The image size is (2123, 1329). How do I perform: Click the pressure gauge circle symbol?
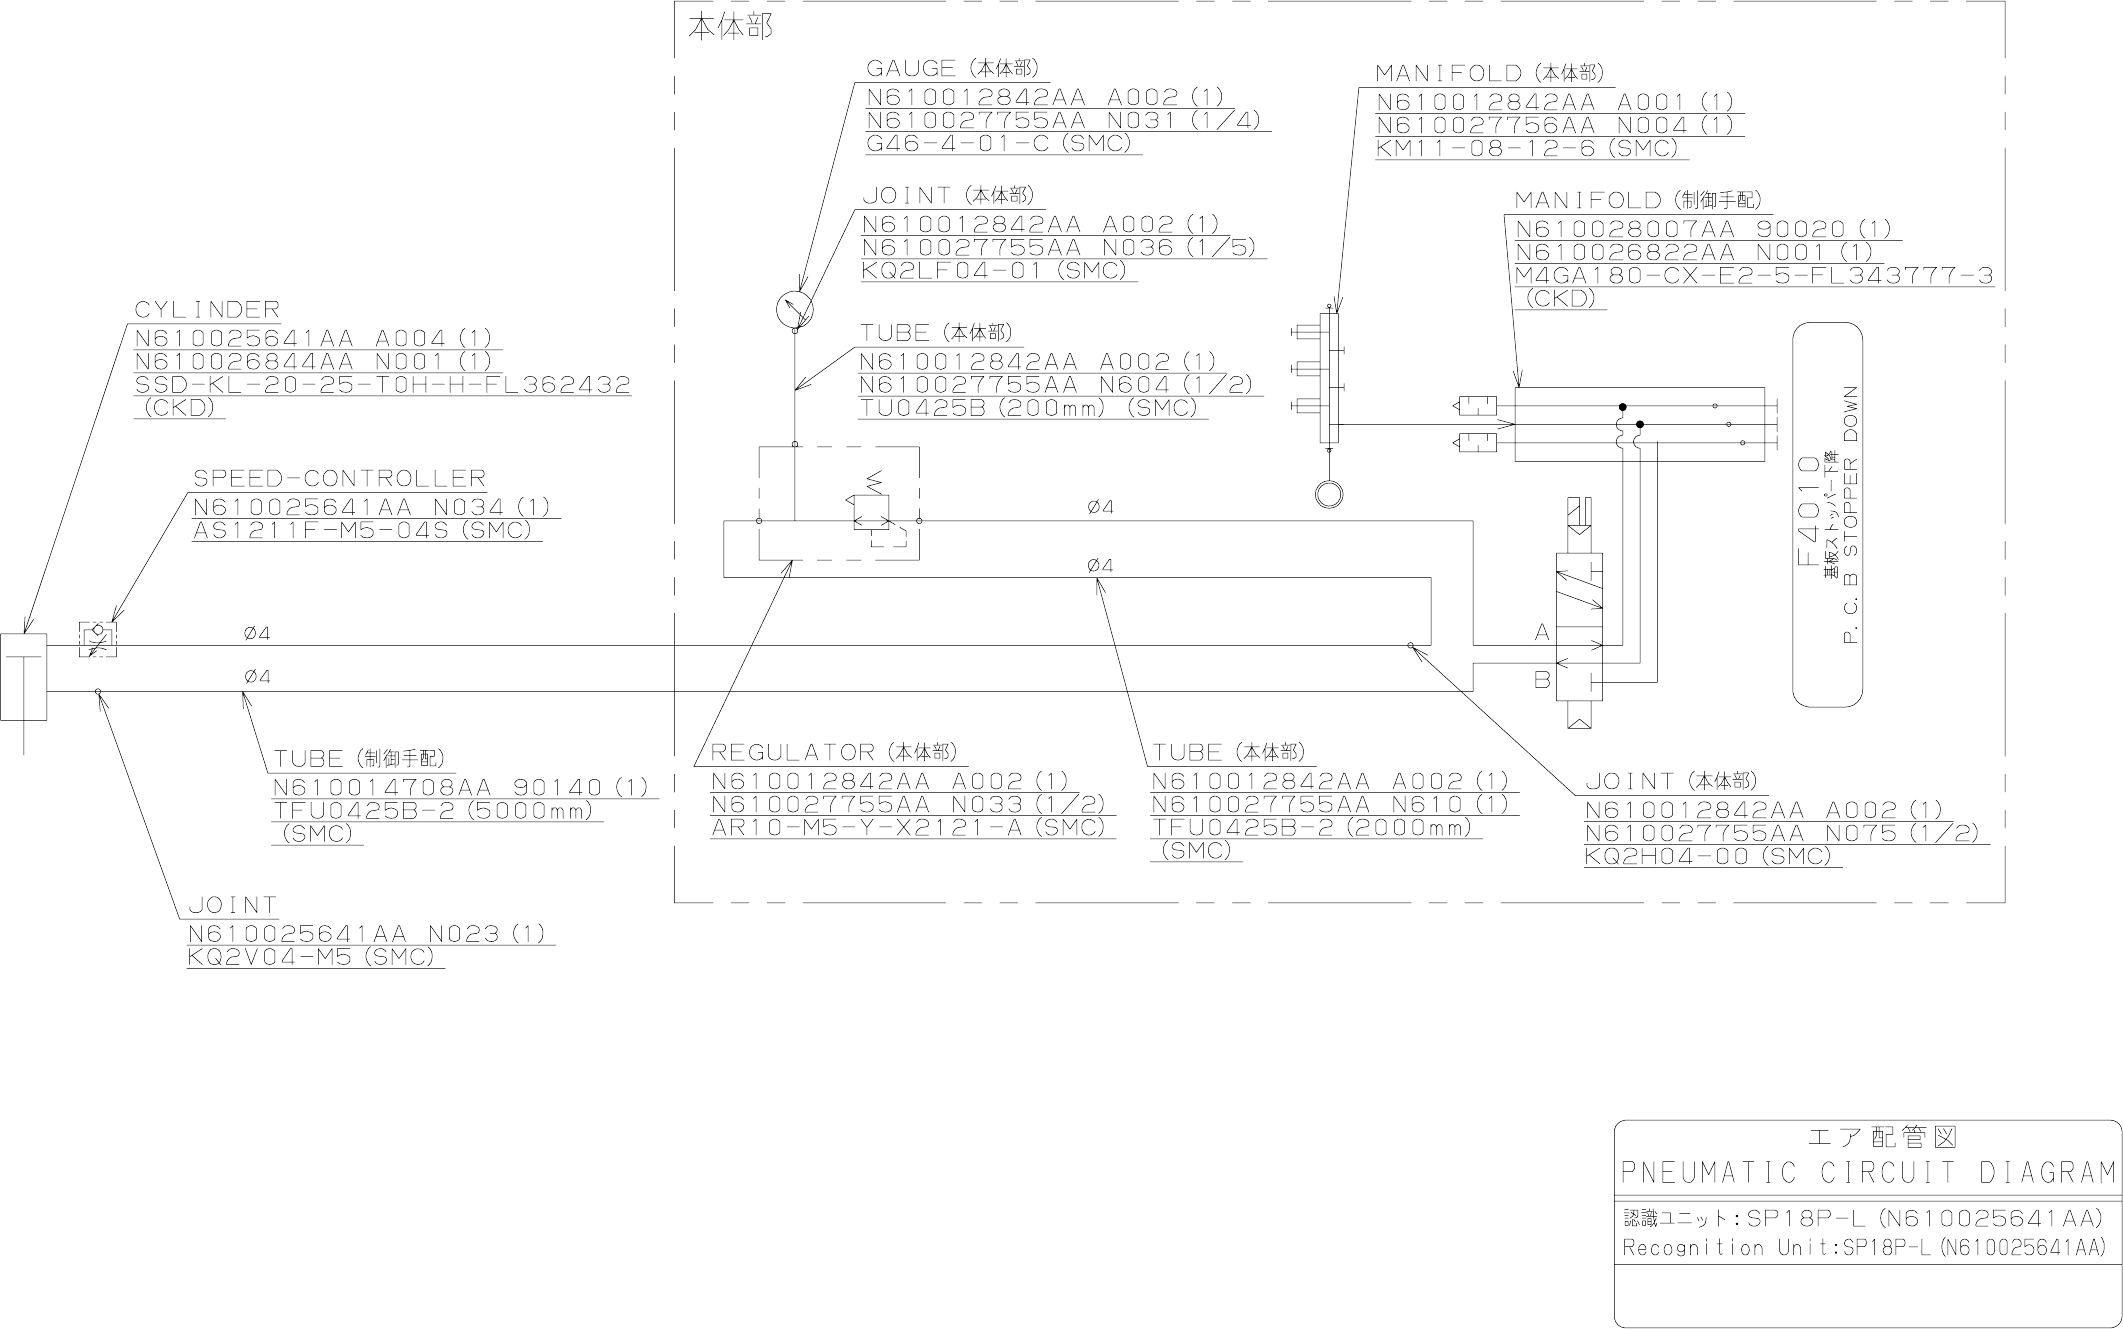point(794,309)
